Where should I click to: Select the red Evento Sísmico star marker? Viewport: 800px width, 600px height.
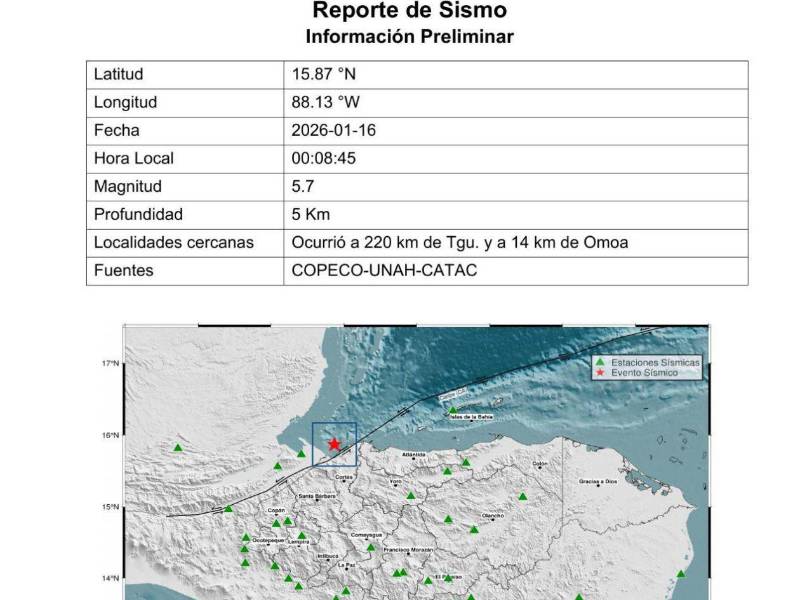point(334,443)
